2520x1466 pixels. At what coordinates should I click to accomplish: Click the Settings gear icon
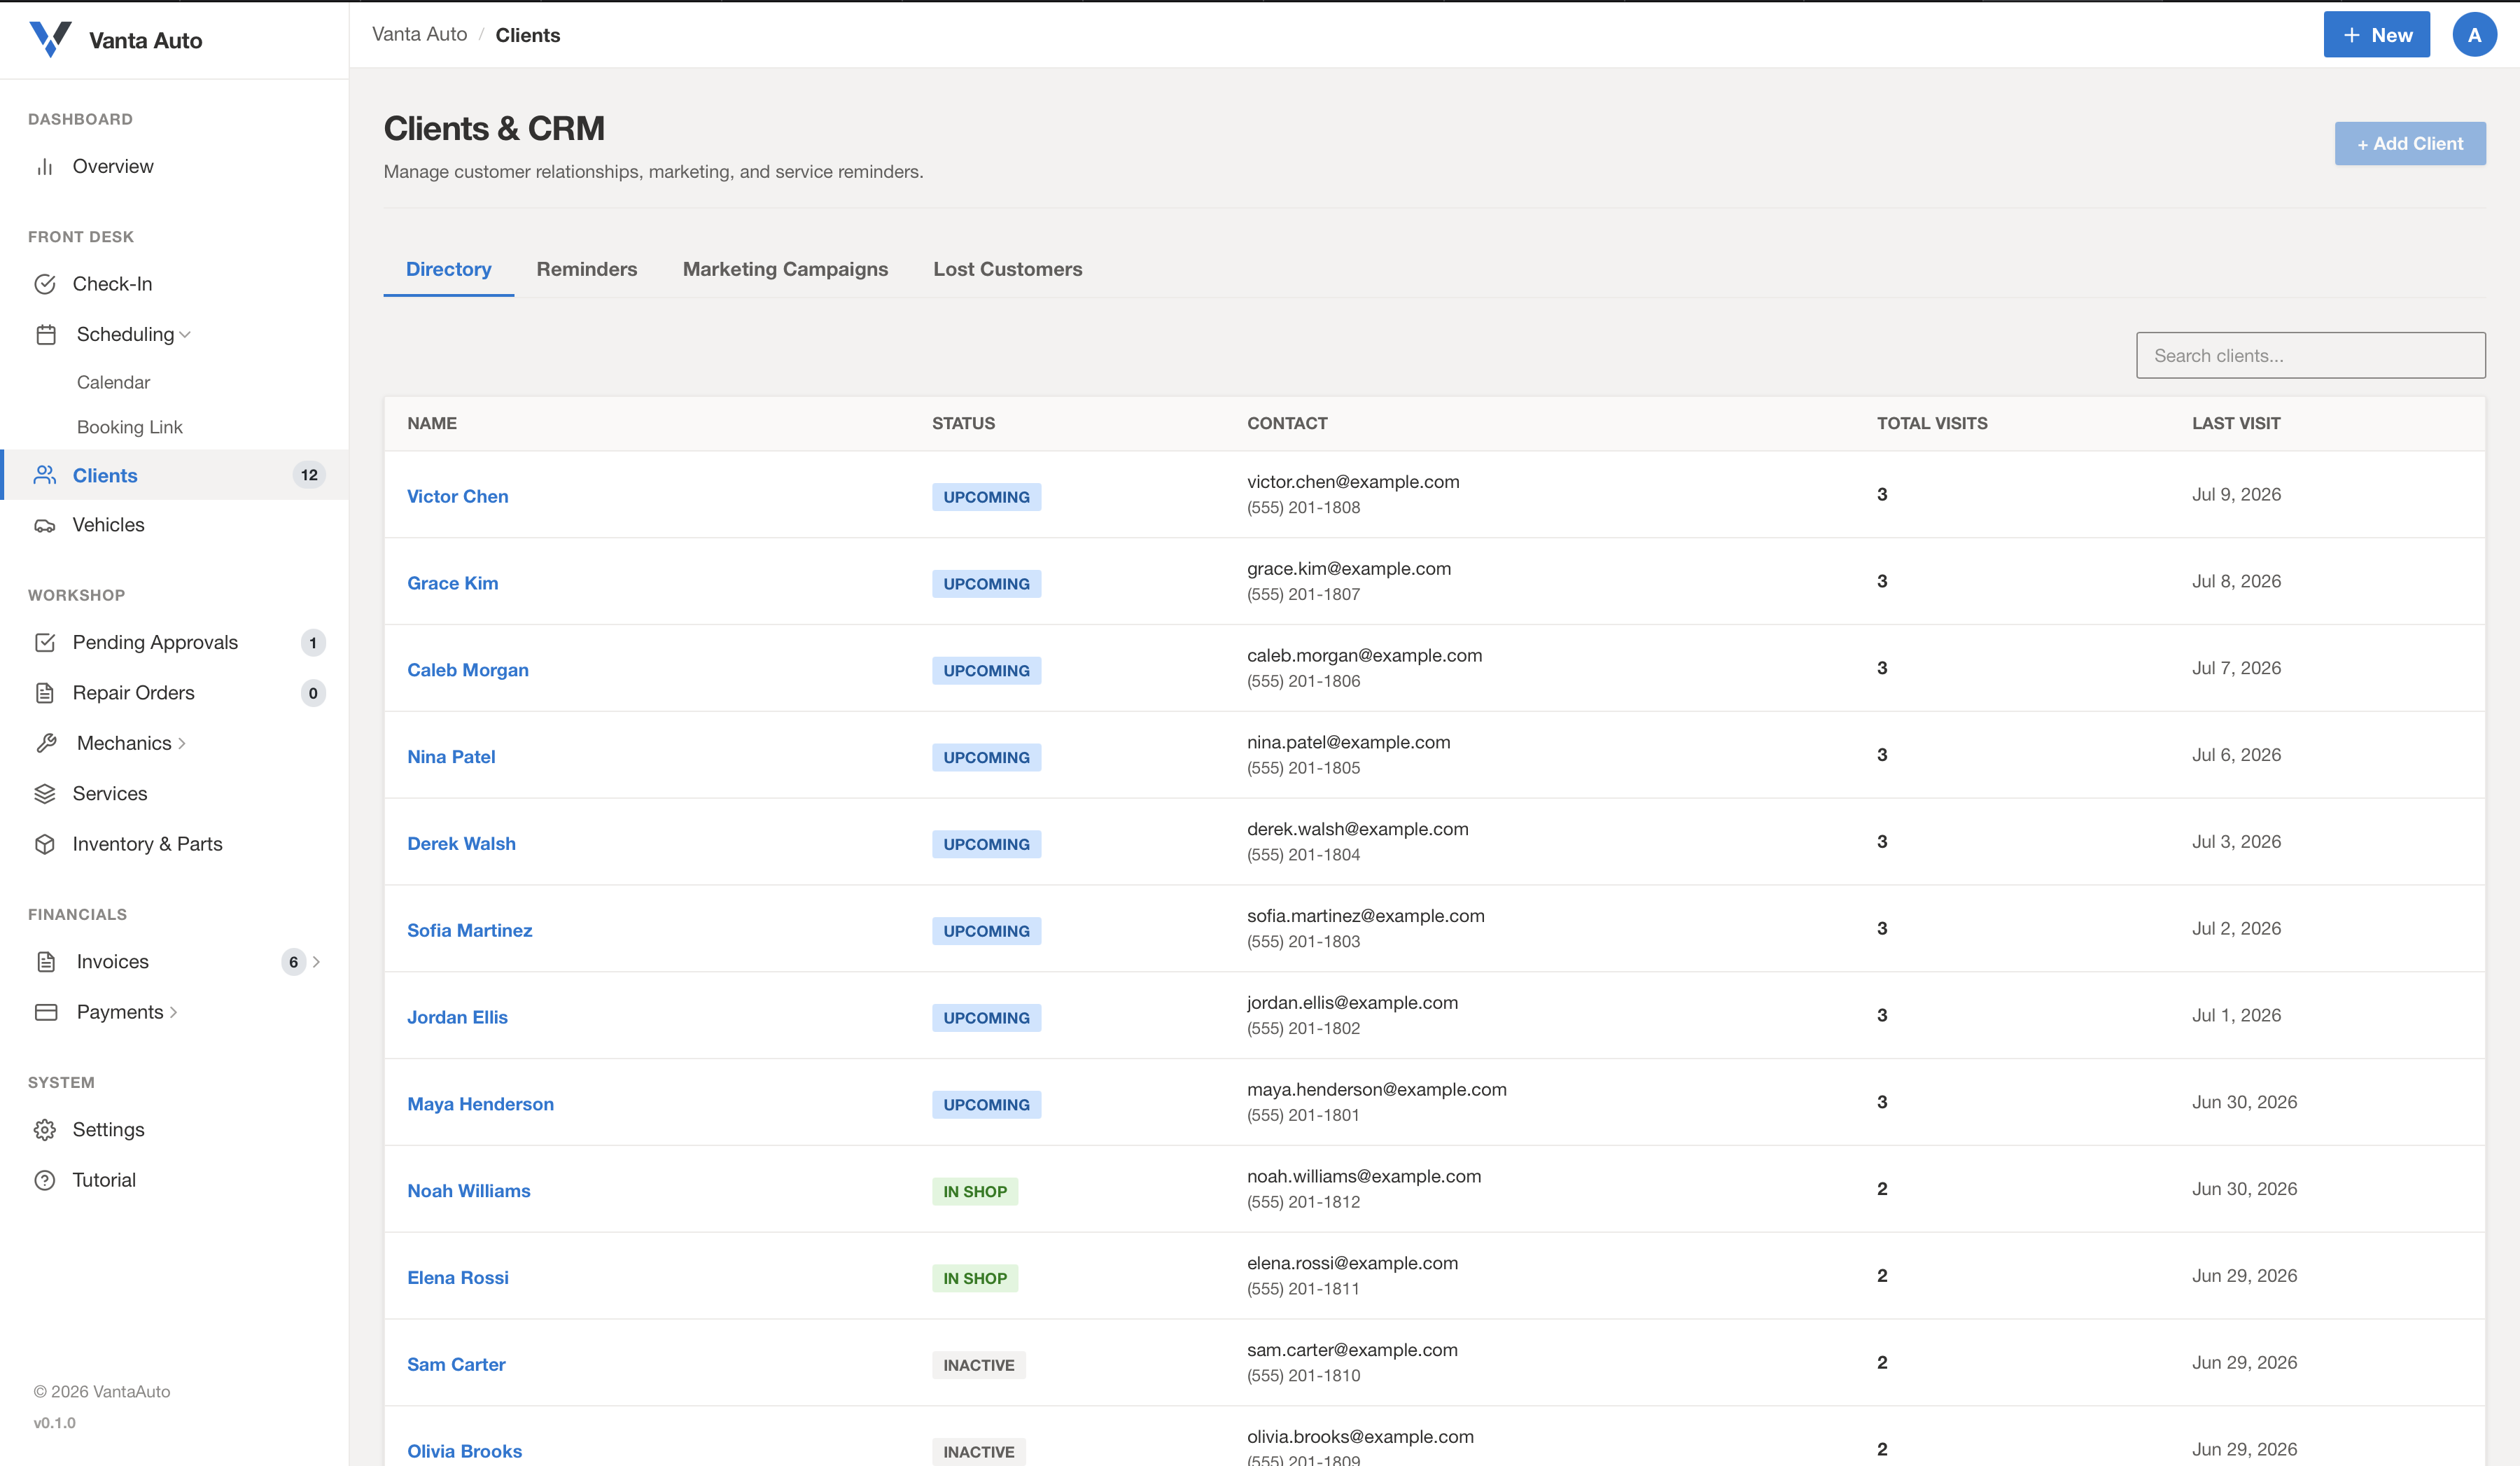45,1130
